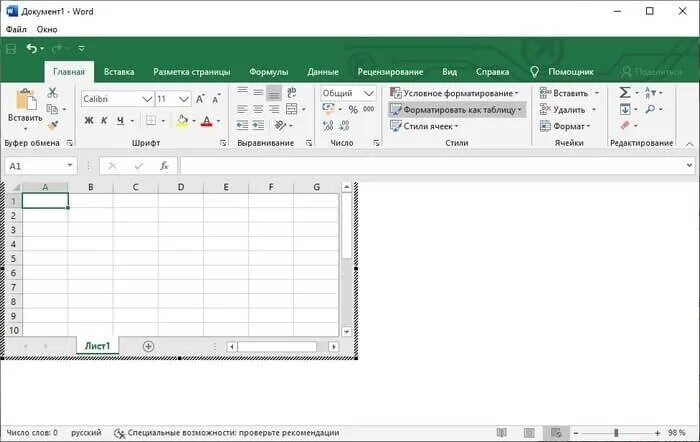Image resolution: width=700 pixels, height=442 pixels.
Task: Open the Calibri font name dropdown
Action: coord(147,99)
